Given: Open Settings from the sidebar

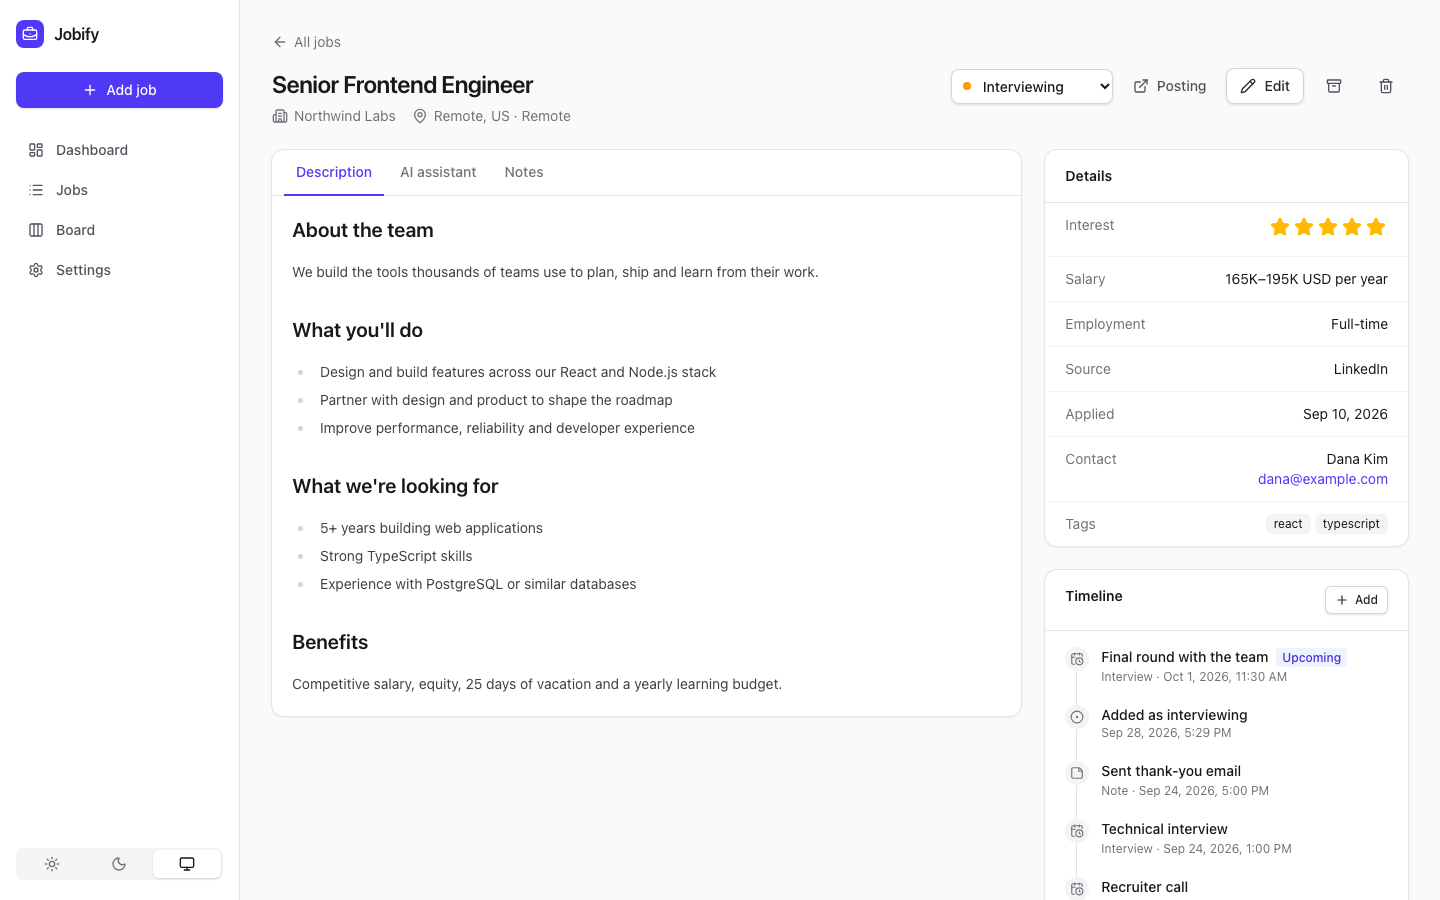Looking at the screenshot, I should point(119,270).
